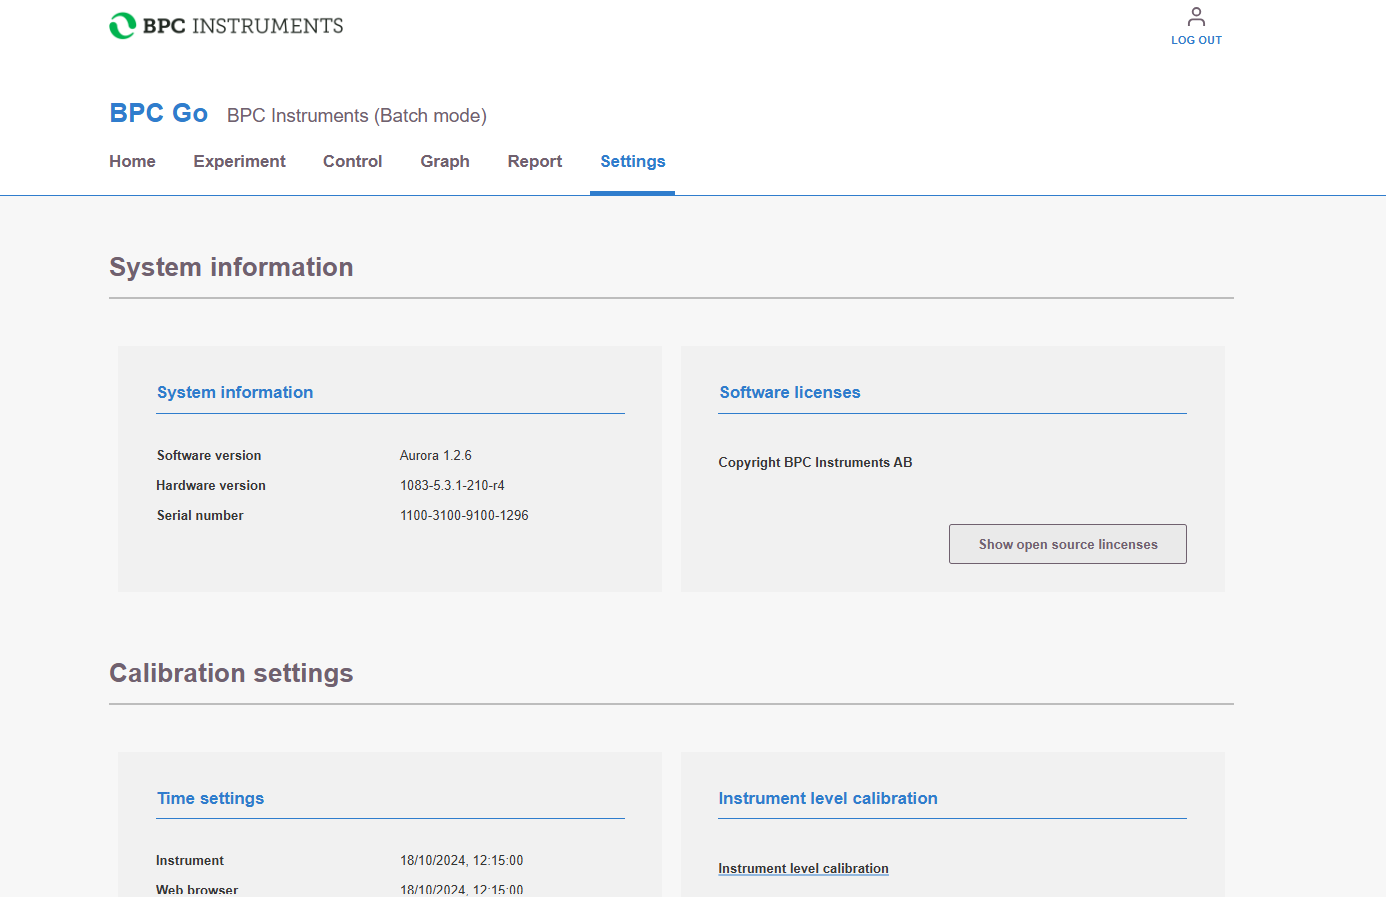
Task: Click the Time settings heading
Action: tap(210, 798)
